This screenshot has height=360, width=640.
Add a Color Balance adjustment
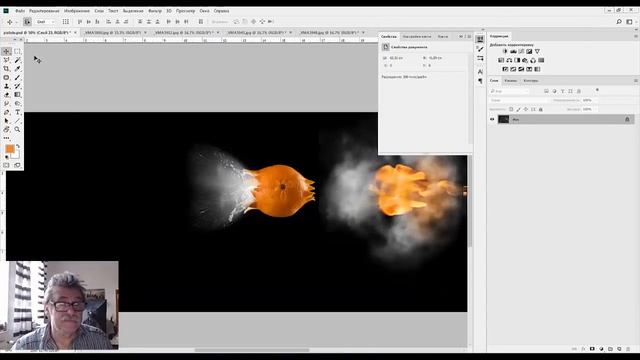click(509, 60)
